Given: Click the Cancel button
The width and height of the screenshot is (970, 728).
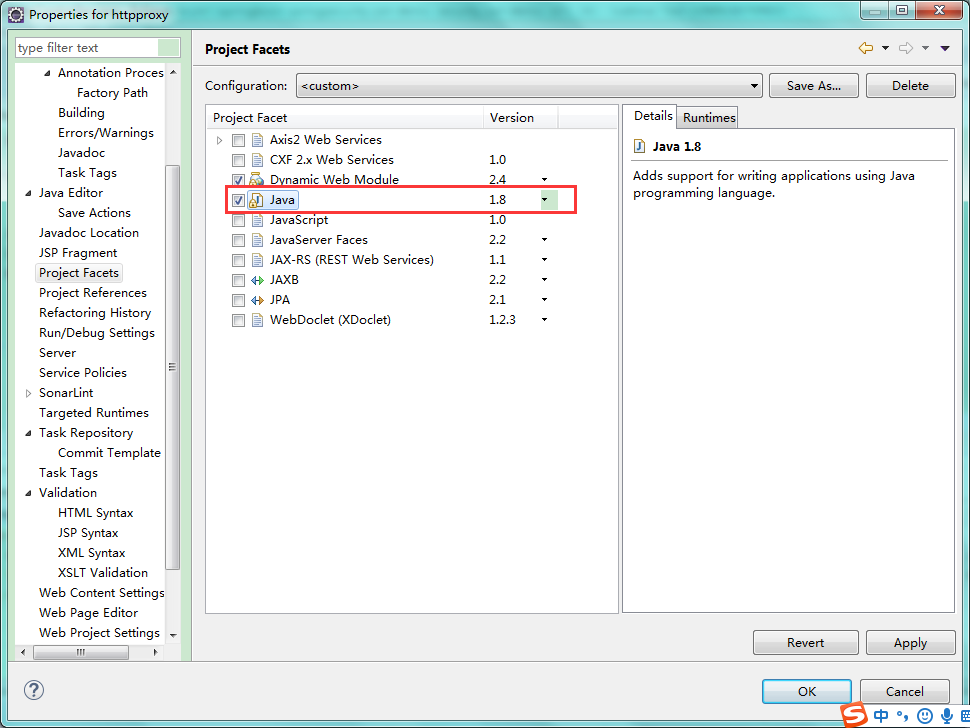Looking at the screenshot, I should click(904, 692).
